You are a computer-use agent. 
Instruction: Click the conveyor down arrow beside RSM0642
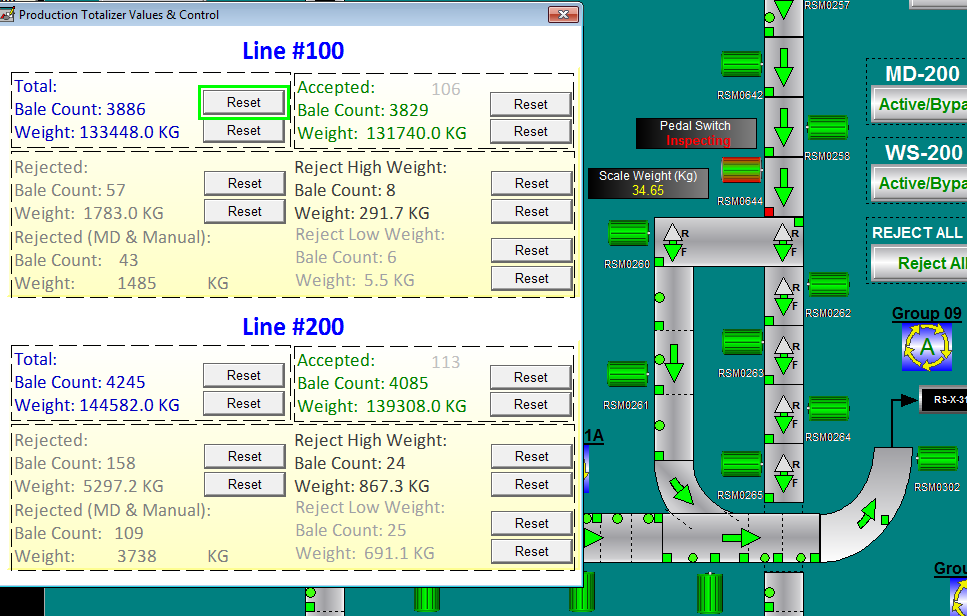[784, 67]
